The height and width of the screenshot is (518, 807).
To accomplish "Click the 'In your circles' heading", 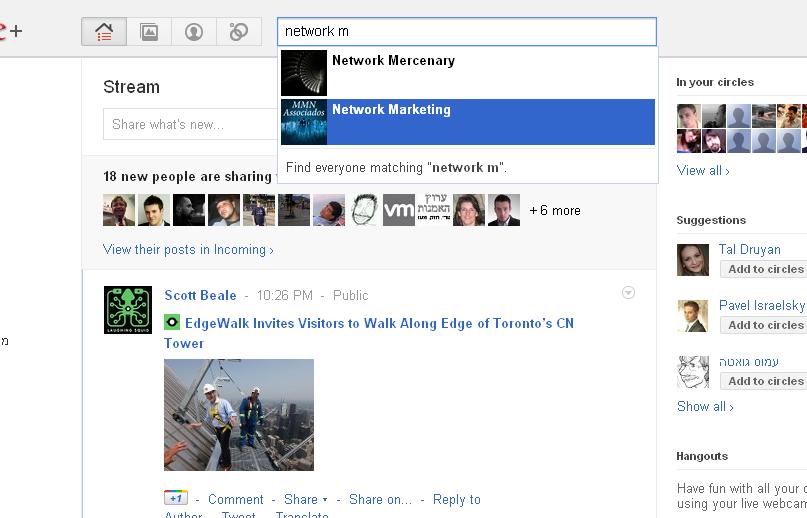I will pos(715,82).
